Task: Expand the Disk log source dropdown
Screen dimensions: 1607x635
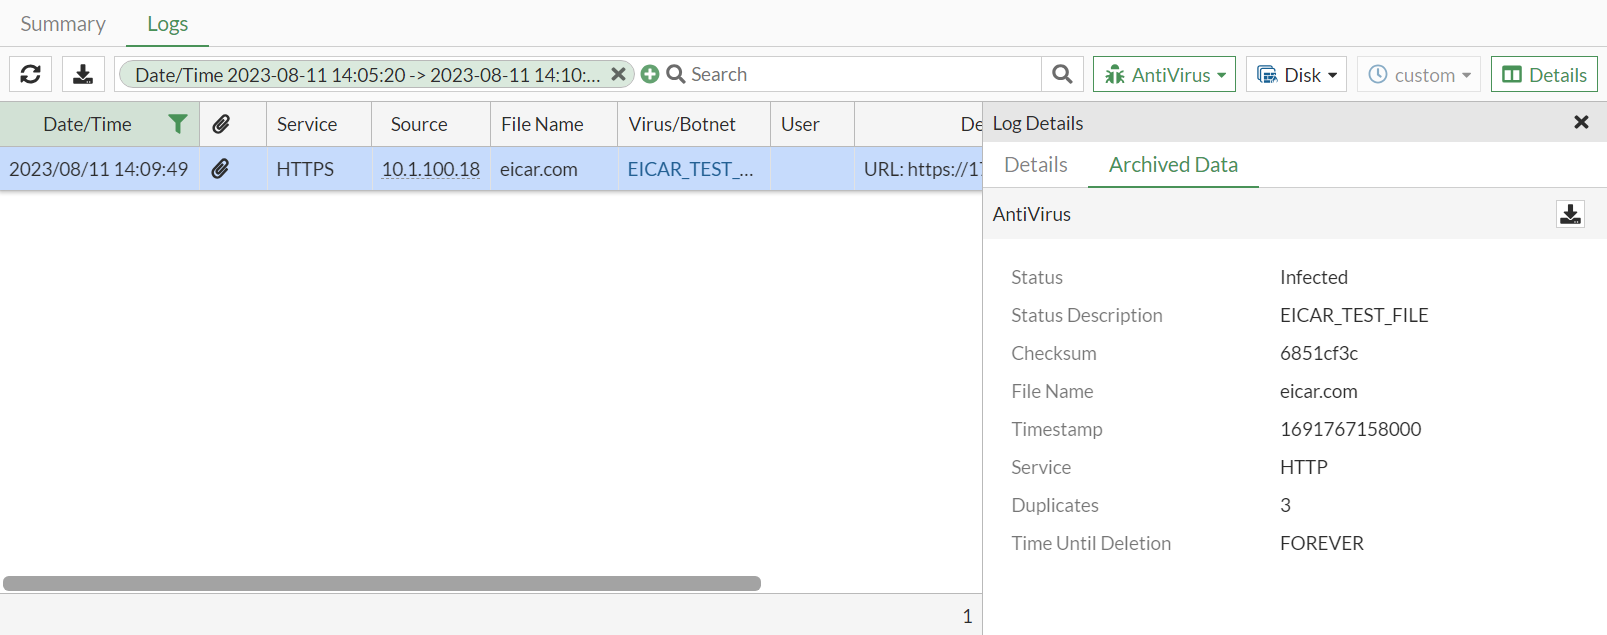Action: [x=1296, y=75]
